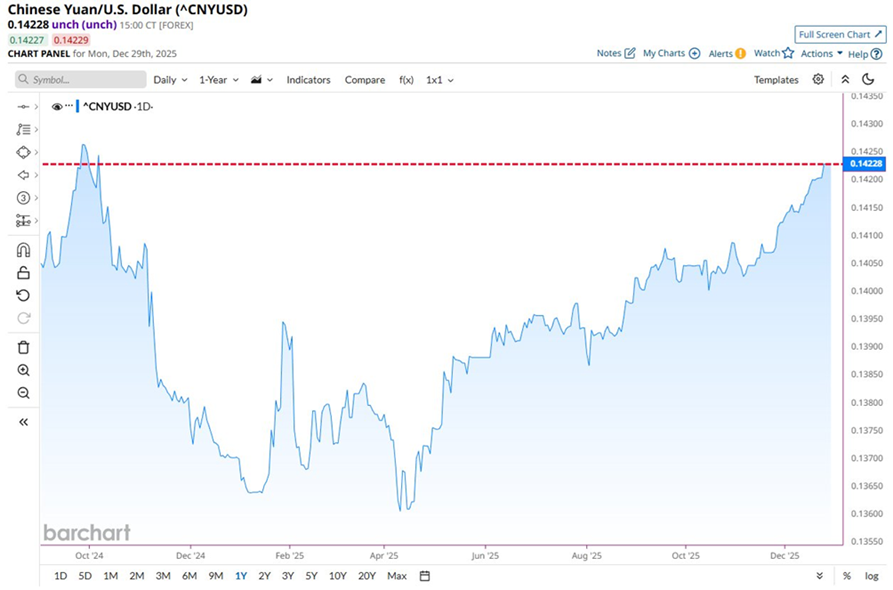Viewport: 893px width, 590px height.
Task: Open the Help link
Action: tap(858, 54)
